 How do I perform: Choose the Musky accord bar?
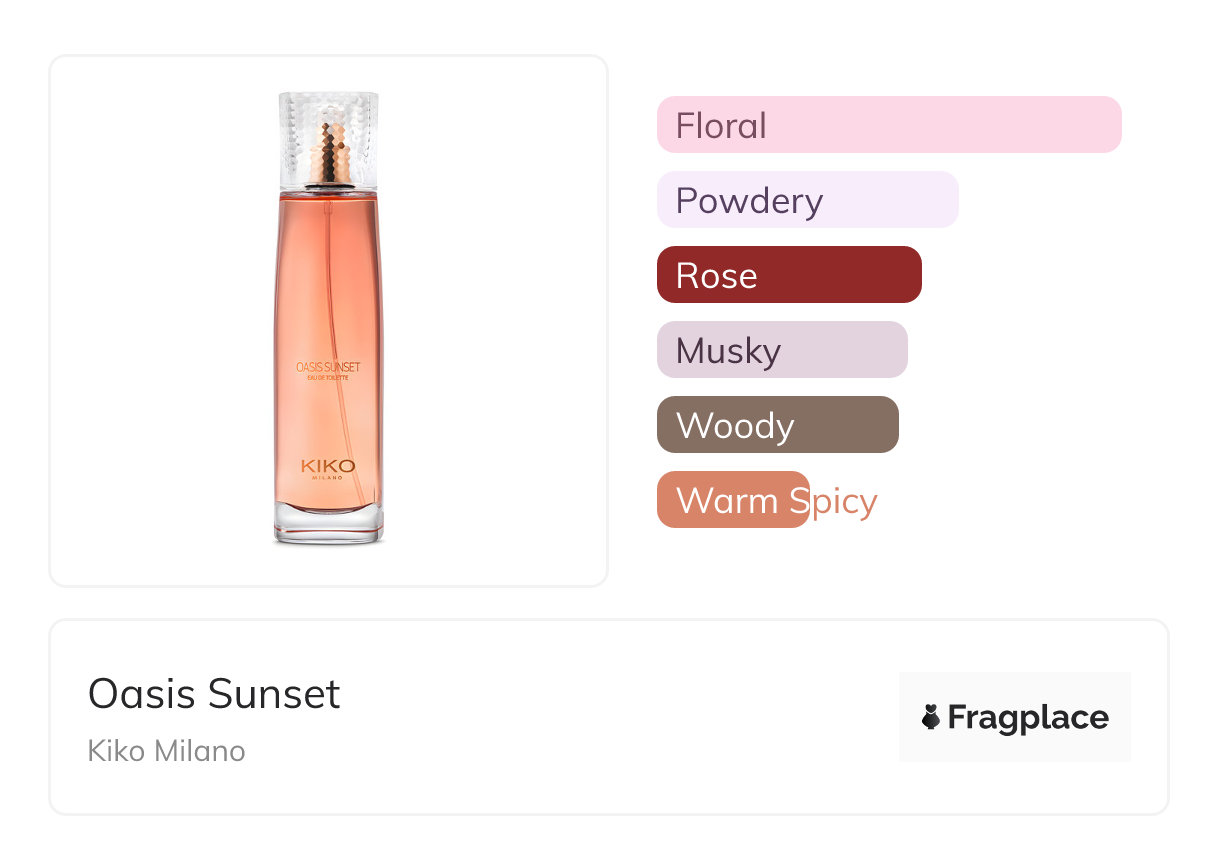pos(781,350)
